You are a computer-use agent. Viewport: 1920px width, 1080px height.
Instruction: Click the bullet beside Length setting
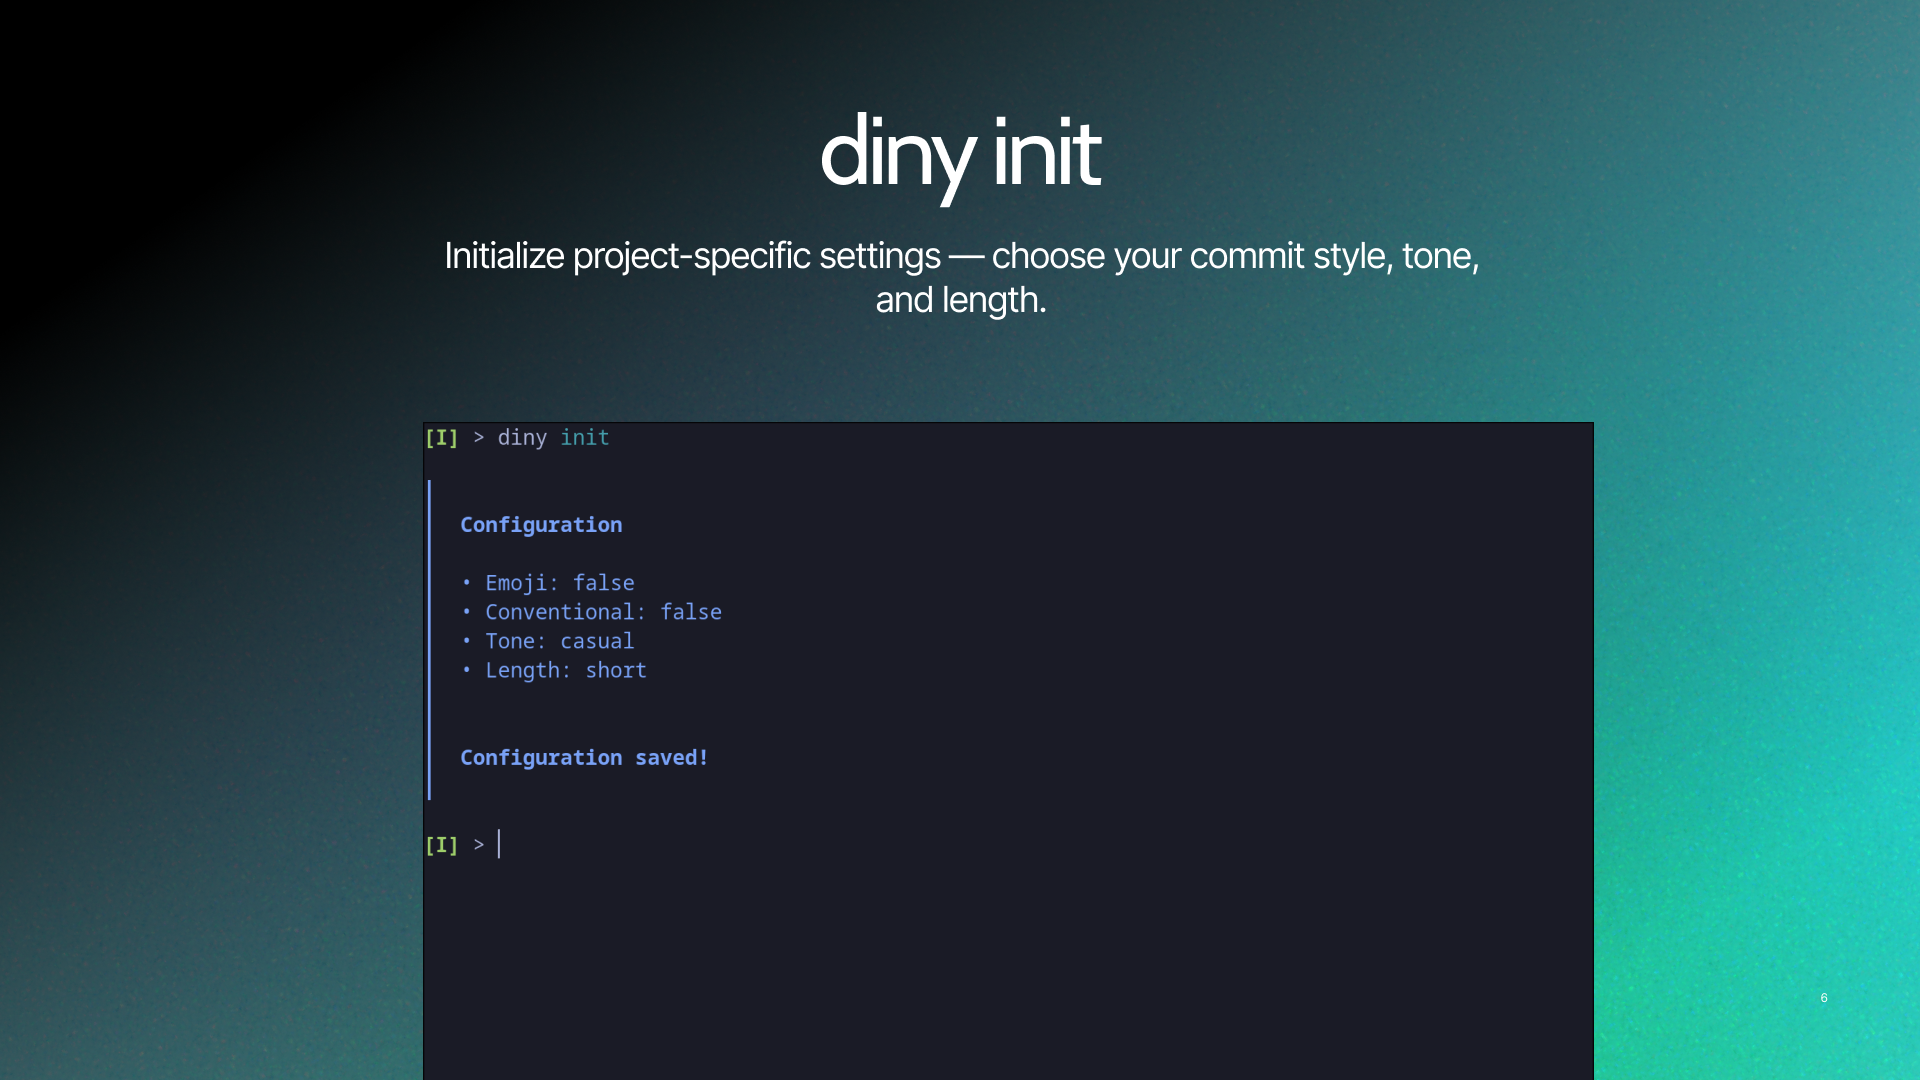click(x=468, y=670)
